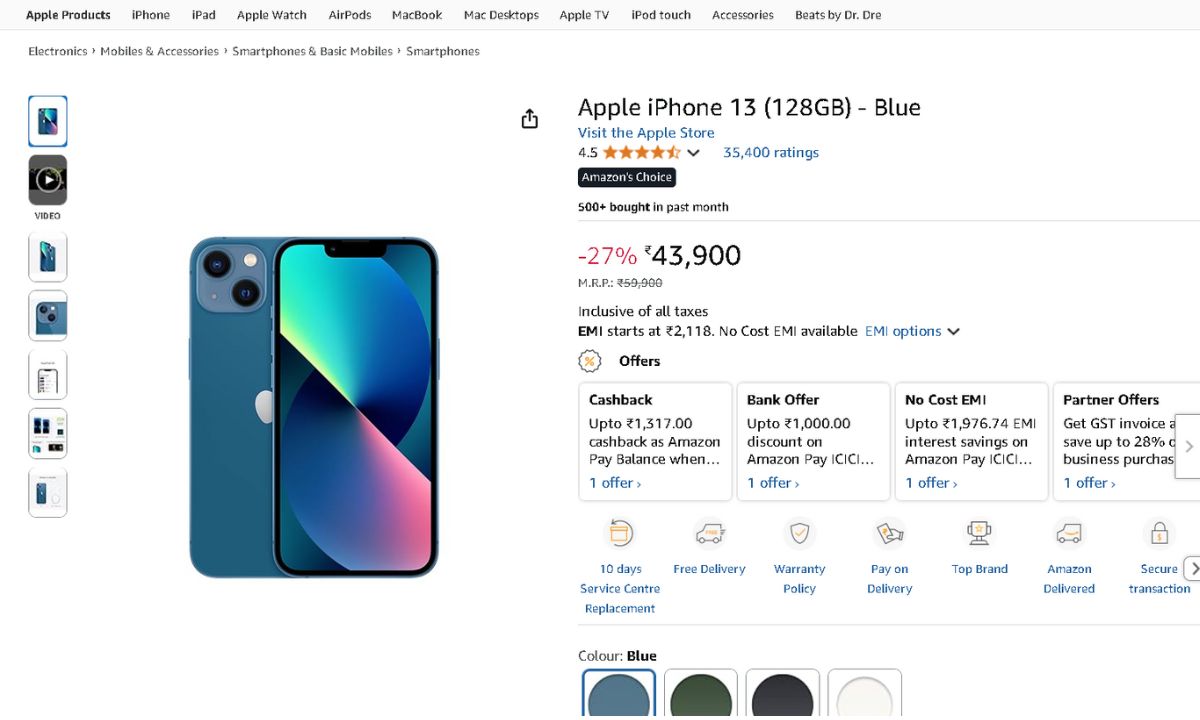
Task: Play the product video thumbnail
Action: (48, 180)
